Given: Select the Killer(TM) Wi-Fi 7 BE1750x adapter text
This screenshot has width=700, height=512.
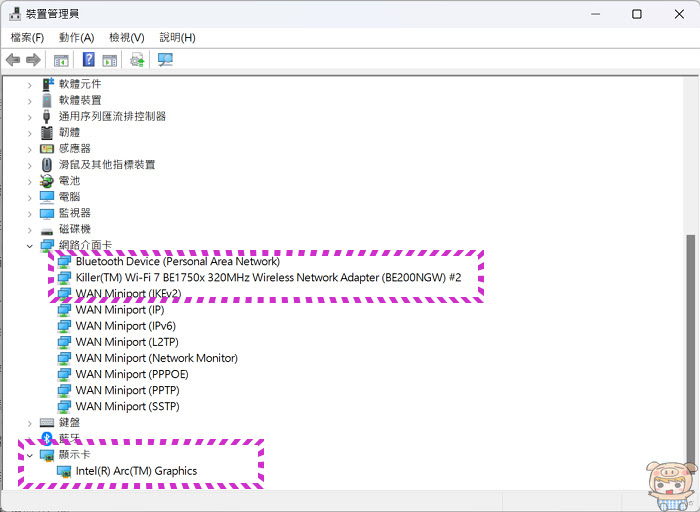Looking at the screenshot, I should (268, 278).
